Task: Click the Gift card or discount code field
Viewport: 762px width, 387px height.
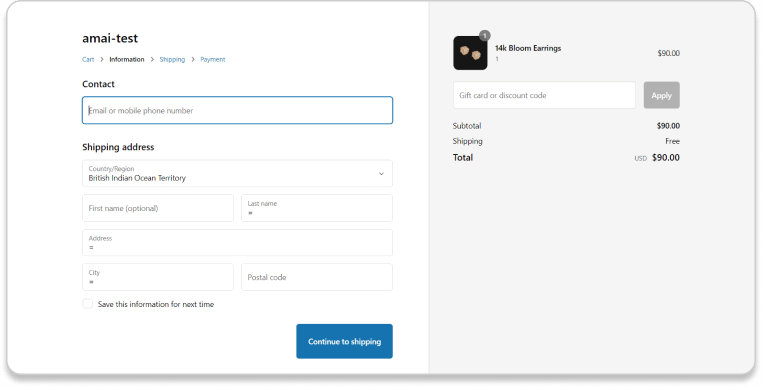Action: (544, 95)
